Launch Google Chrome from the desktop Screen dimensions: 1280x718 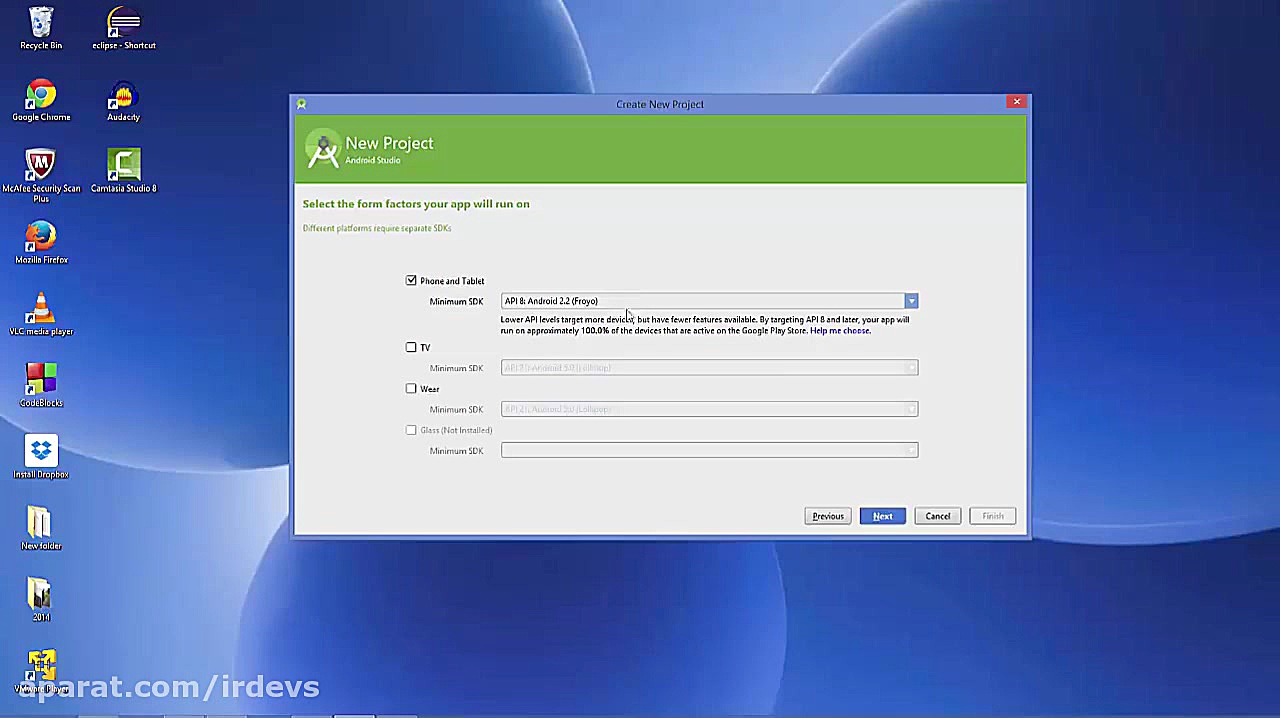coord(41,93)
